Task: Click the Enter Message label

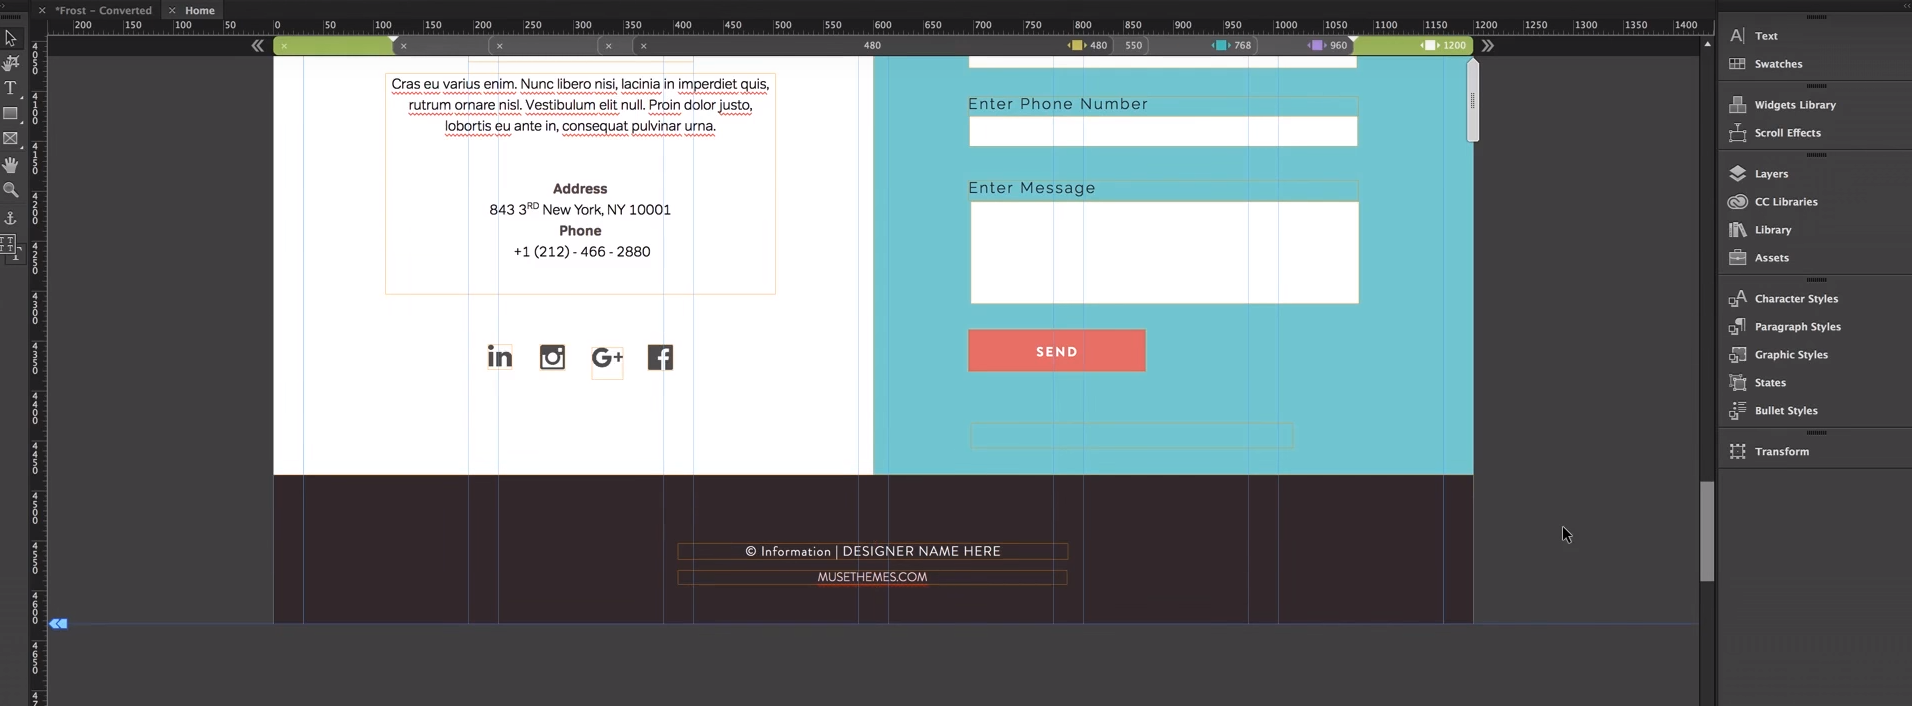Action: tap(1032, 188)
